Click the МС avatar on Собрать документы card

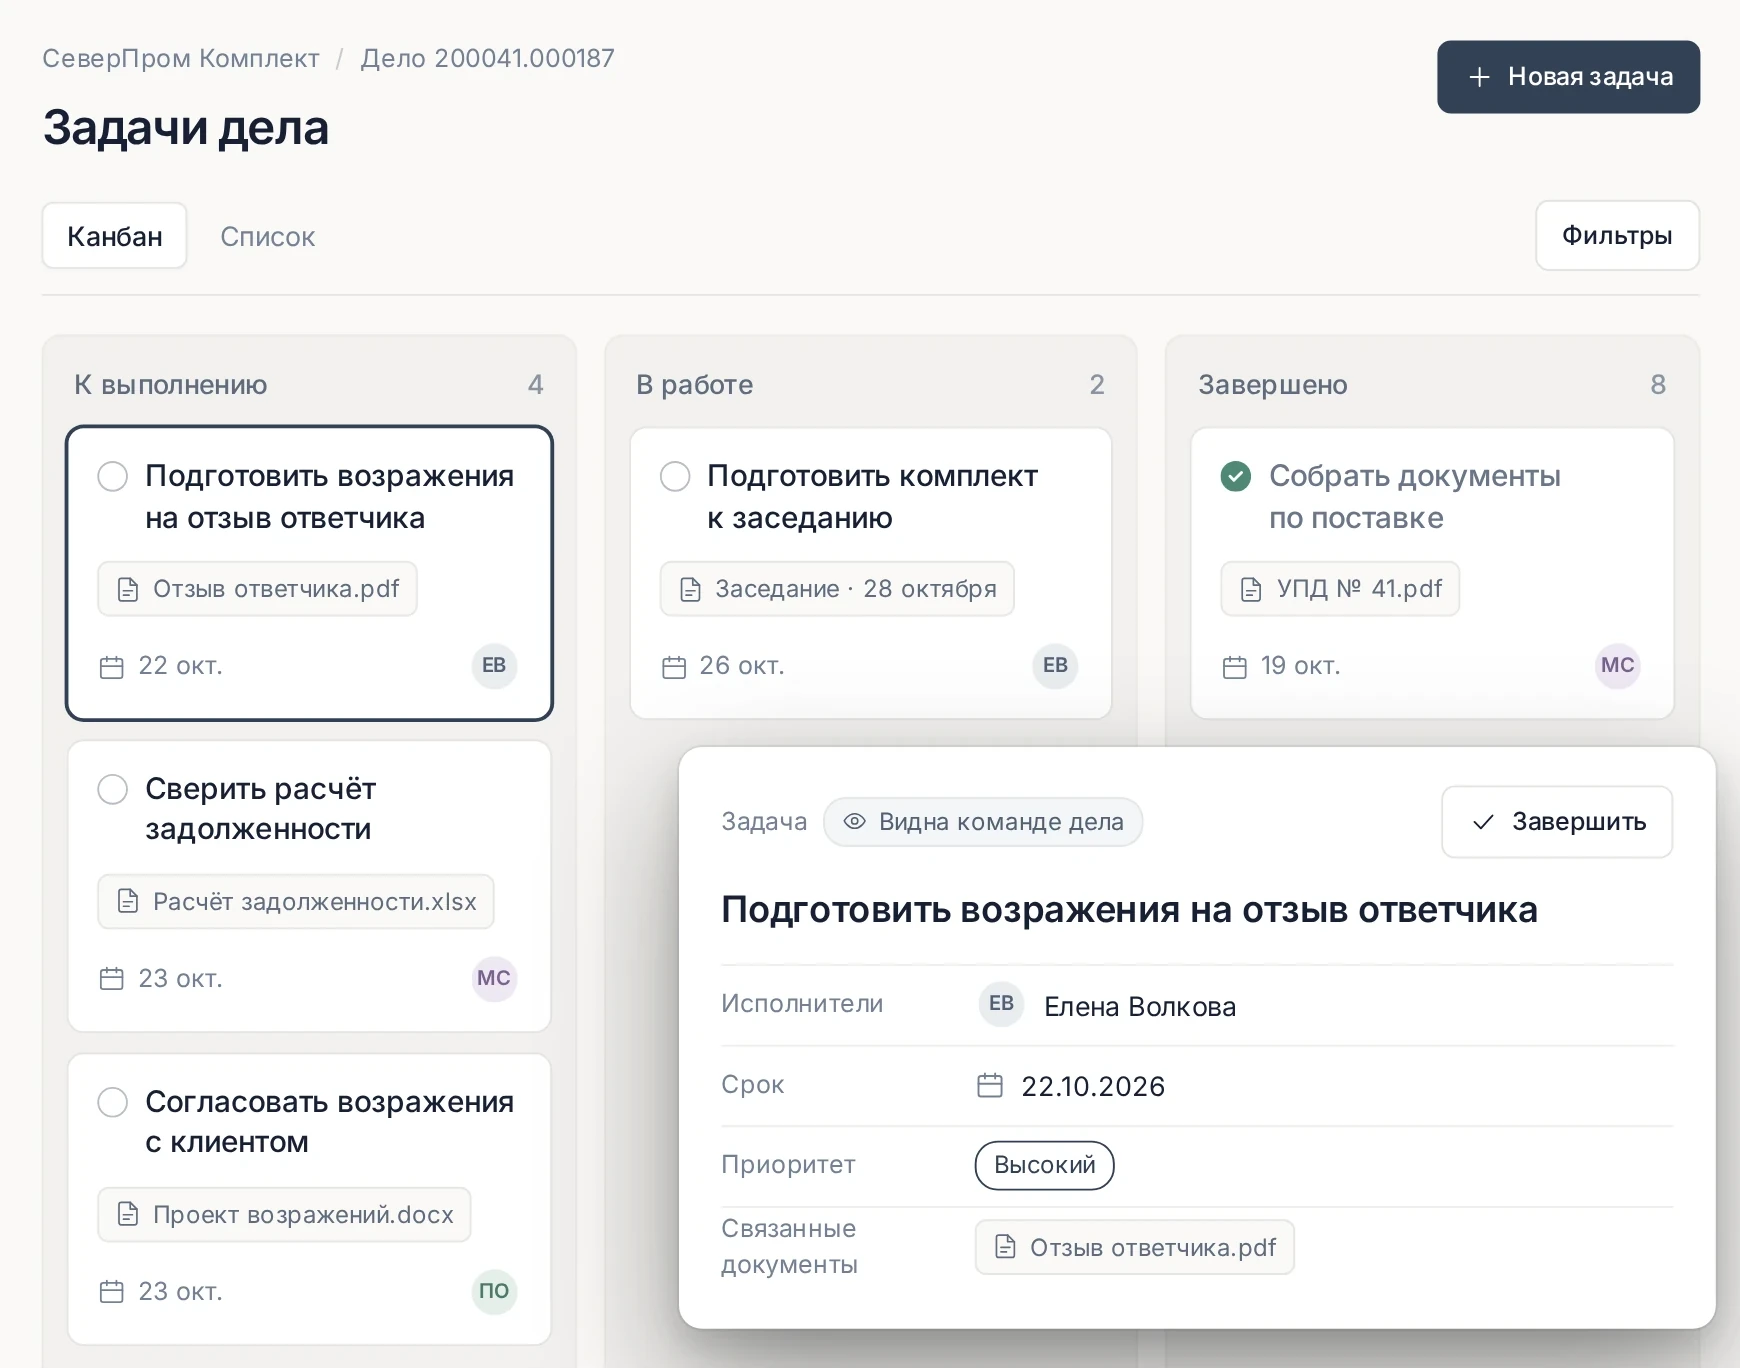[1617, 665]
